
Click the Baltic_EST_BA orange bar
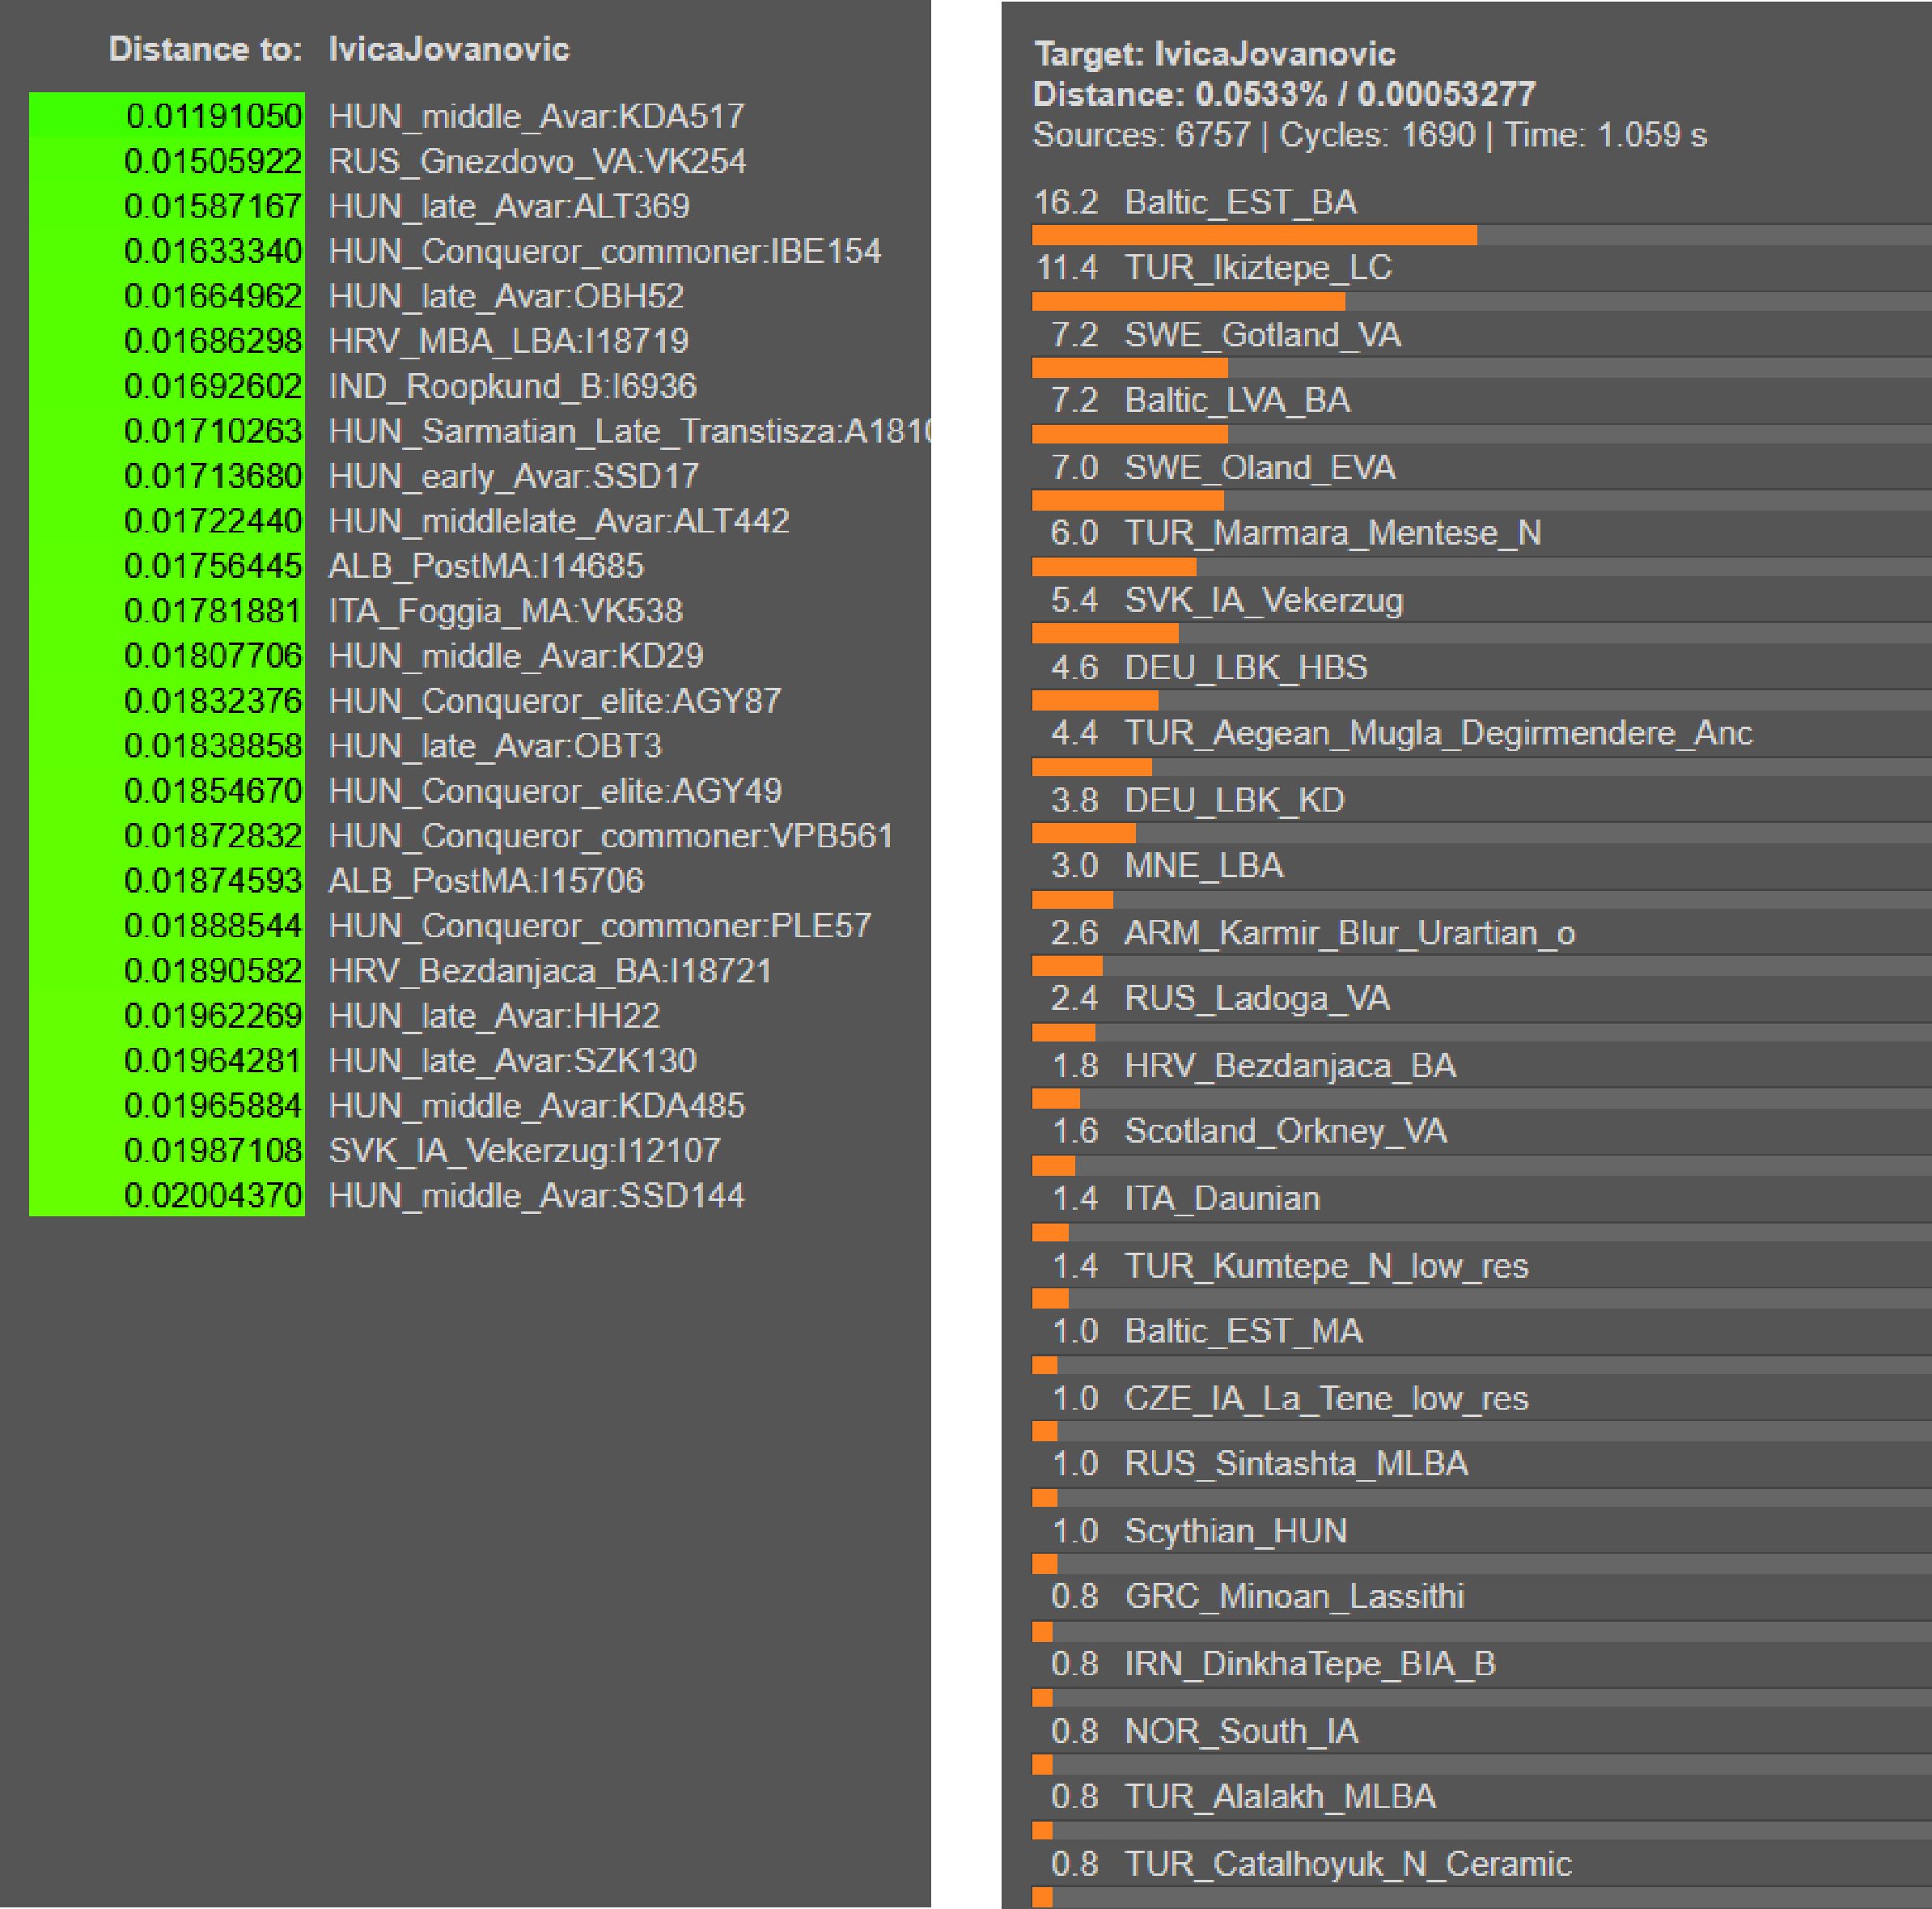click(1254, 235)
